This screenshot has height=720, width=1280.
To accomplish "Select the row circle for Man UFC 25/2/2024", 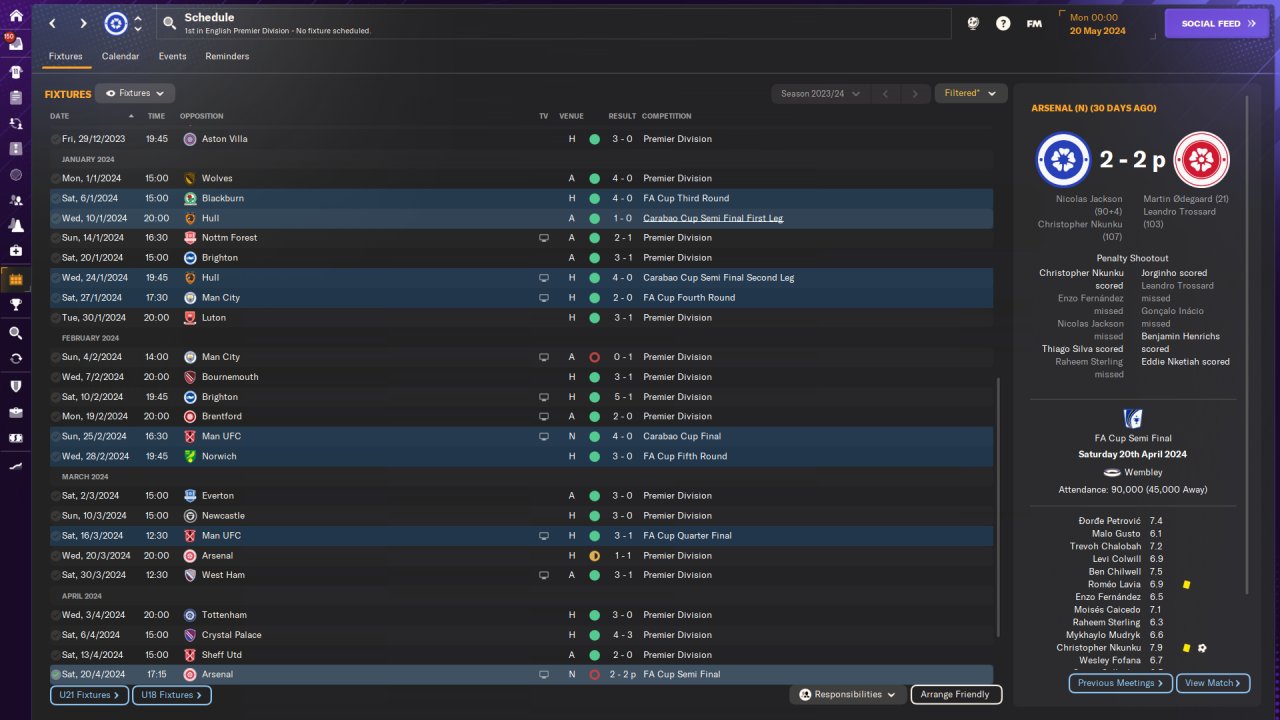I will (56, 436).
